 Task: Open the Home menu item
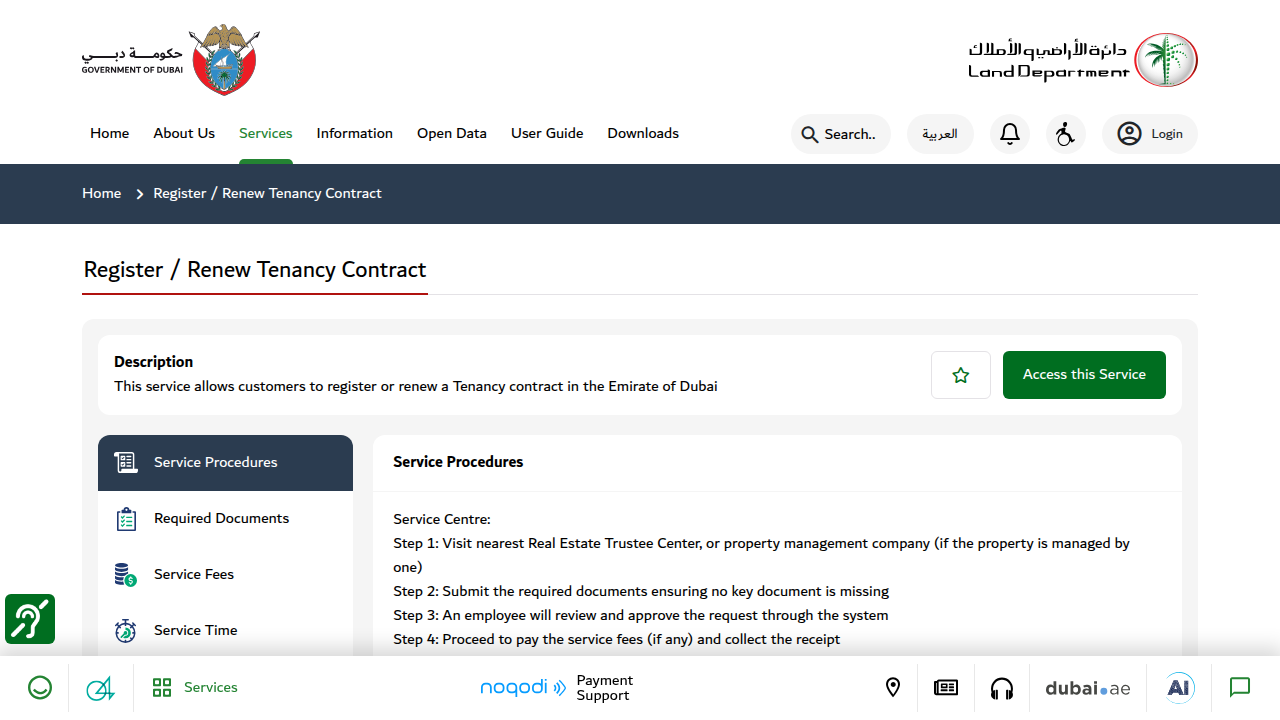(109, 133)
